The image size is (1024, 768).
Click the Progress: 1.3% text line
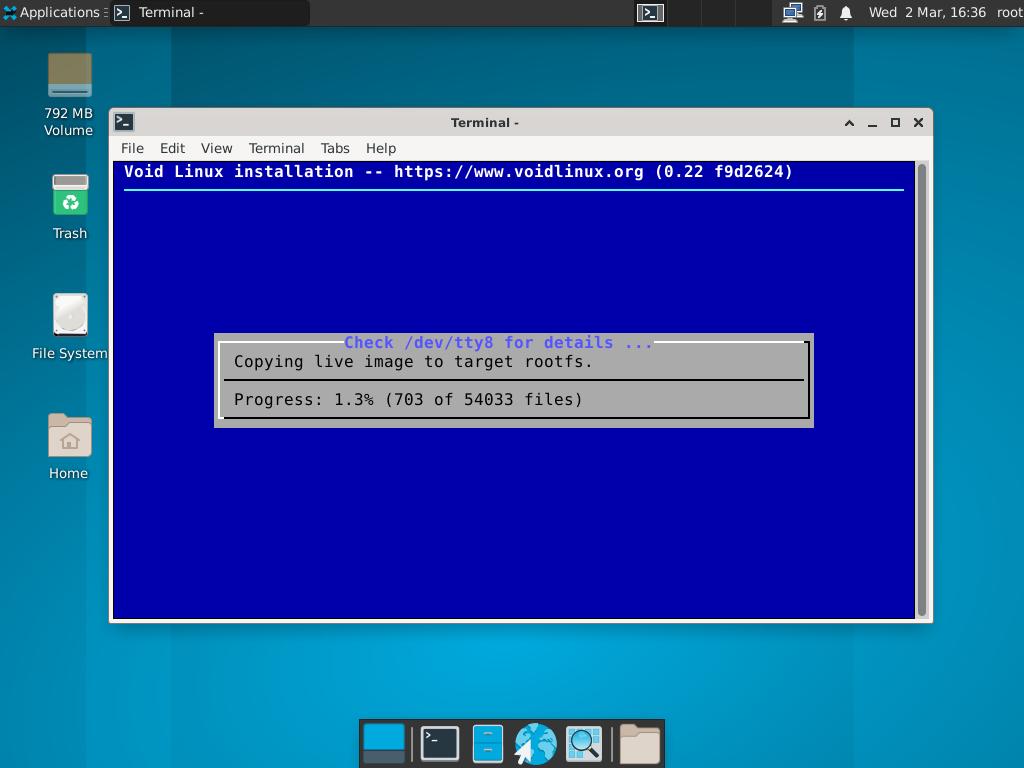[x=408, y=400]
